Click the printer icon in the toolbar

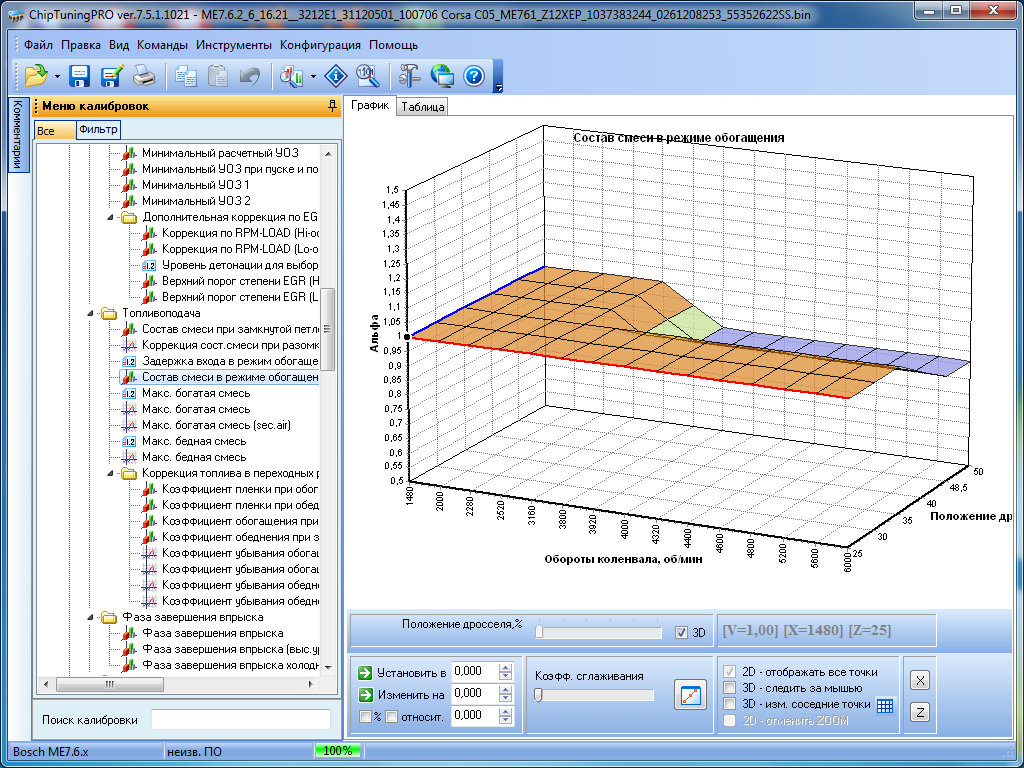(x=144, y=76)
